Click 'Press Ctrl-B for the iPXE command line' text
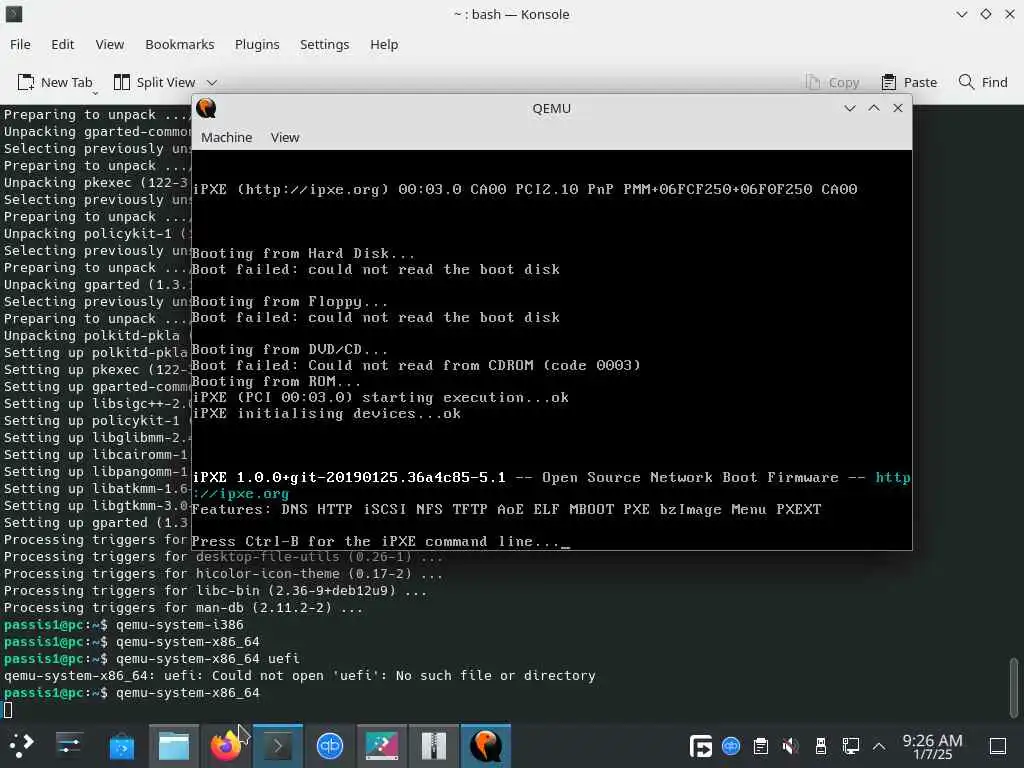Image resolution: width=1024 pixels, height=768 pixels. click(375, 541)
